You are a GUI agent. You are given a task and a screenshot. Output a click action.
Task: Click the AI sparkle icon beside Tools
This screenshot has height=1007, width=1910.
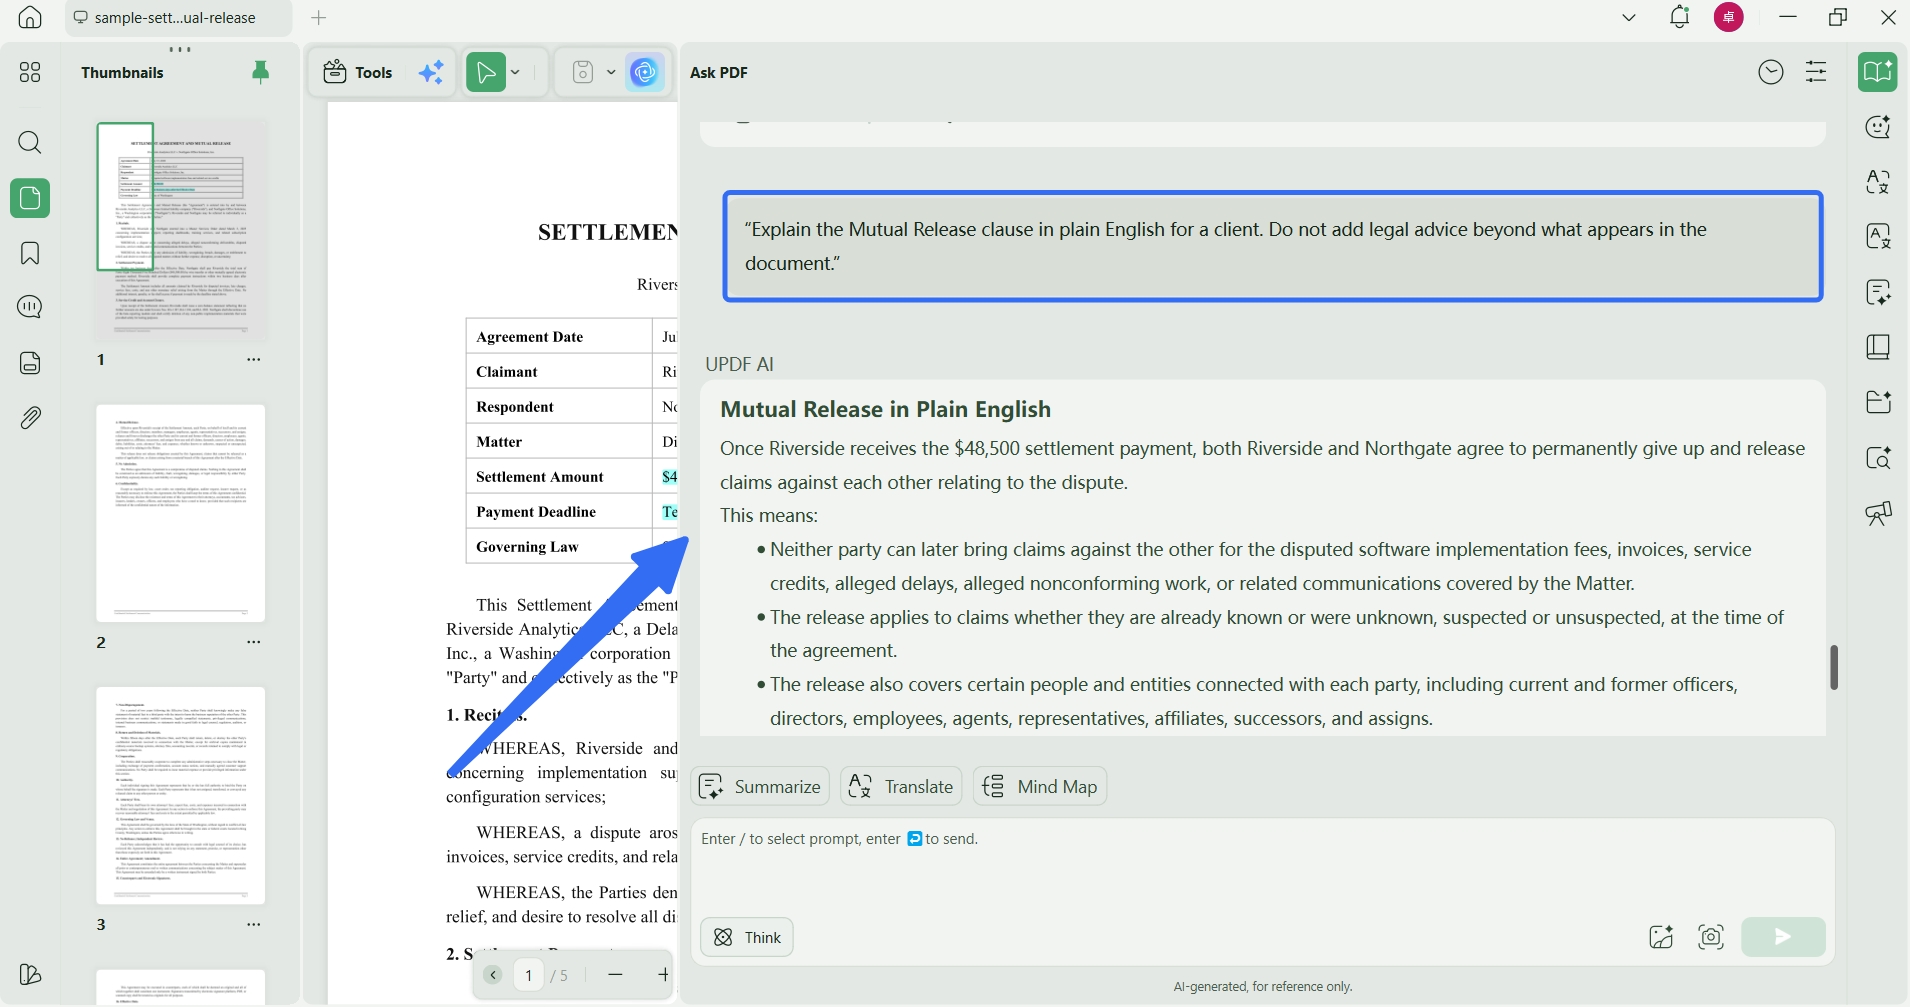[432, 72]
